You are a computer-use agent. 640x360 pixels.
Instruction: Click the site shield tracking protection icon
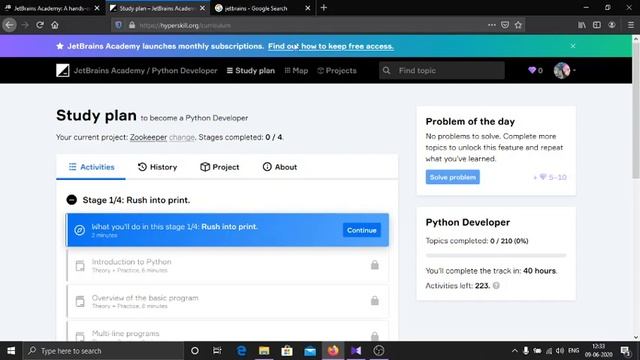(118, 25)
